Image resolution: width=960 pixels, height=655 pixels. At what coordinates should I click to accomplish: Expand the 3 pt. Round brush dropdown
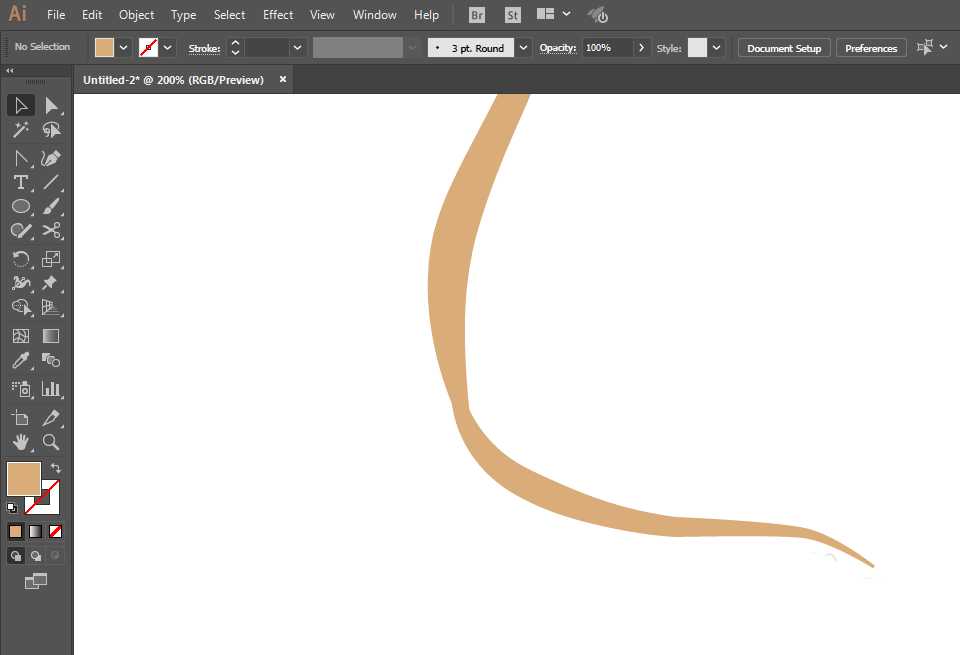click(x=522, y=48)
